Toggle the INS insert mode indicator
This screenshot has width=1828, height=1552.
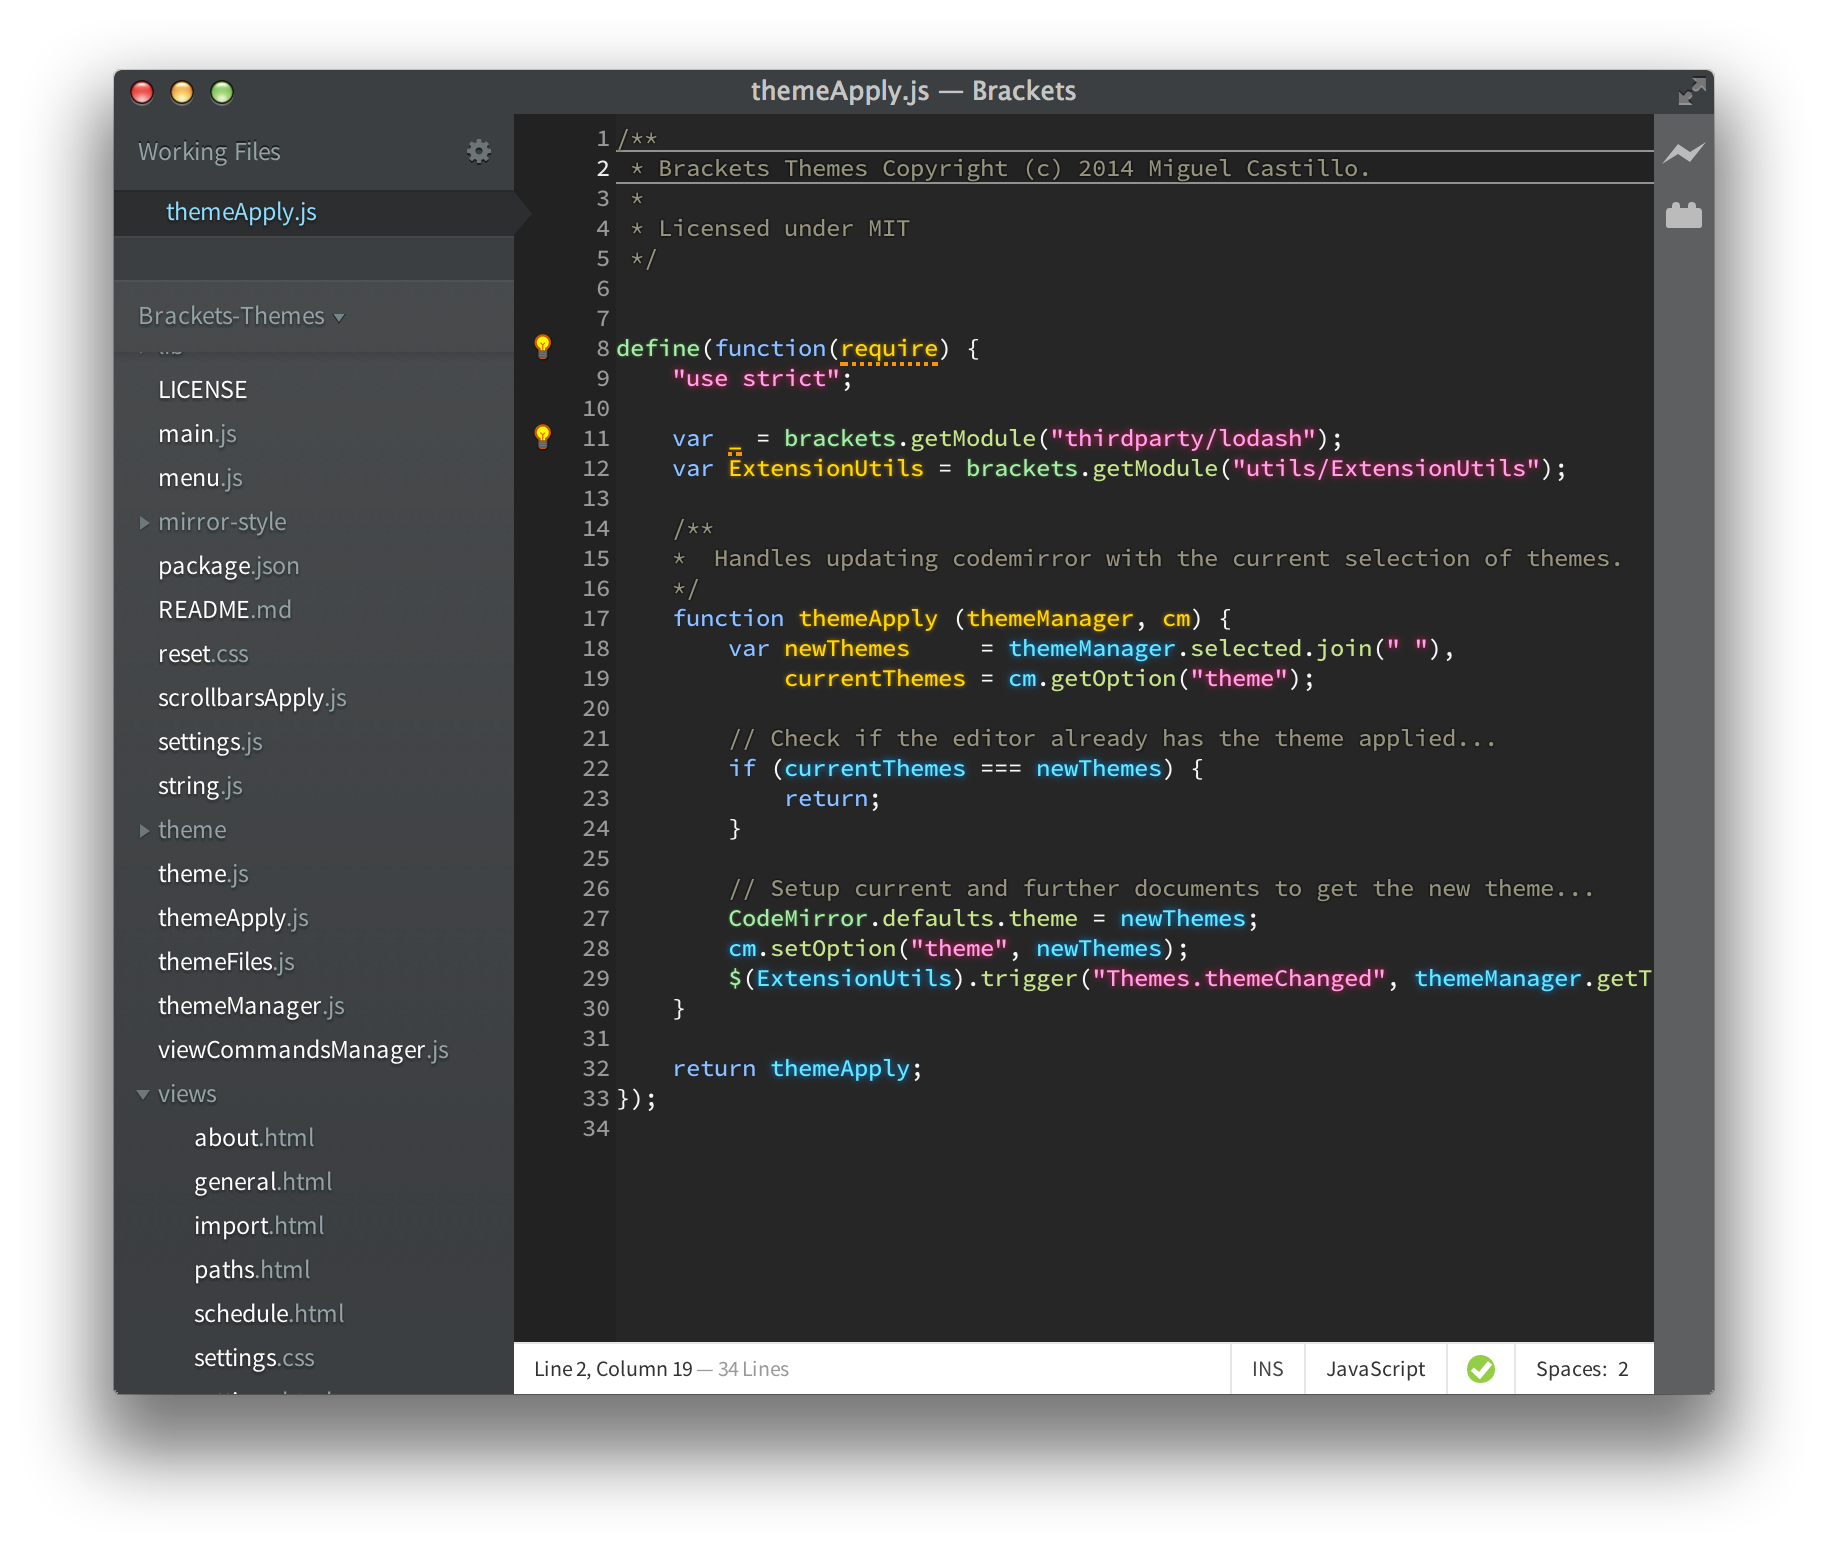(x=1267, y=1369)
